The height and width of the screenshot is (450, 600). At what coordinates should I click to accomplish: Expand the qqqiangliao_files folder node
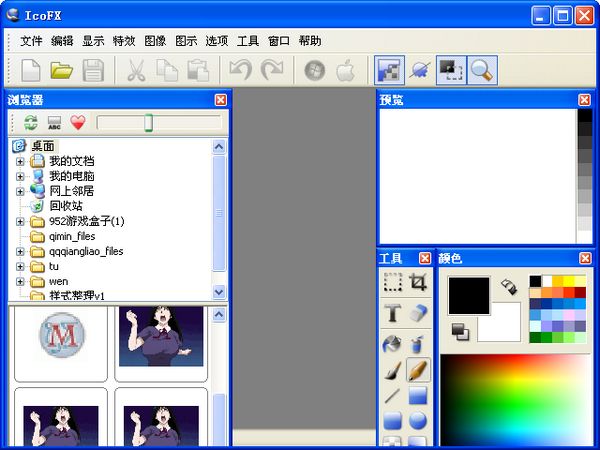tap(19, 252)
